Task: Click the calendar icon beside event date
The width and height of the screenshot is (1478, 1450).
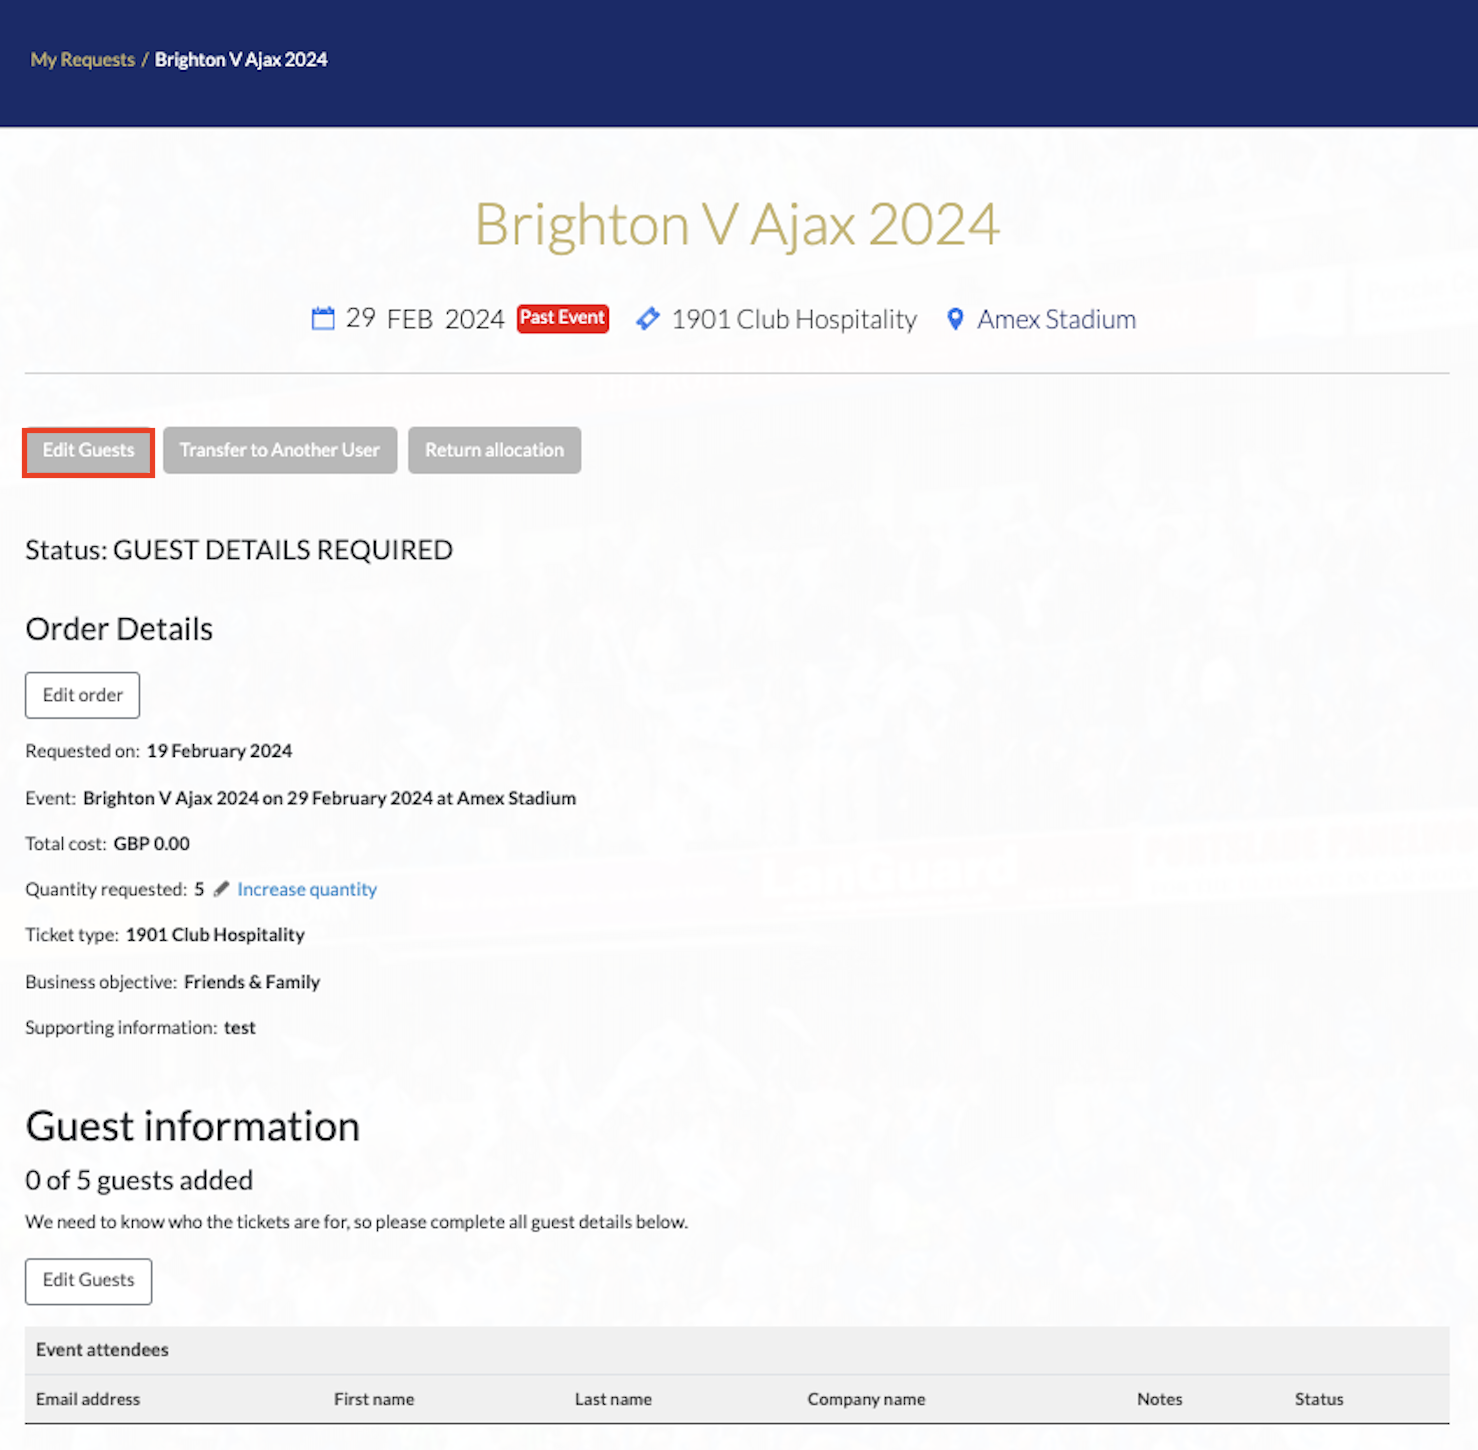Action: pos(323,319)
